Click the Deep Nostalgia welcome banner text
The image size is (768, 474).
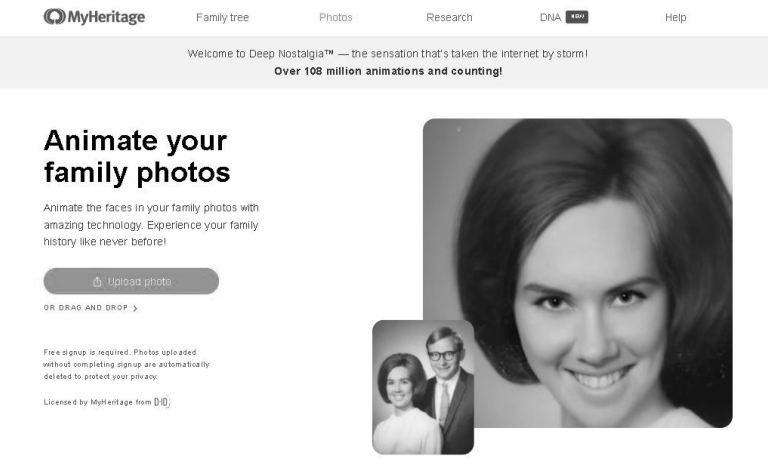(387, 53)
